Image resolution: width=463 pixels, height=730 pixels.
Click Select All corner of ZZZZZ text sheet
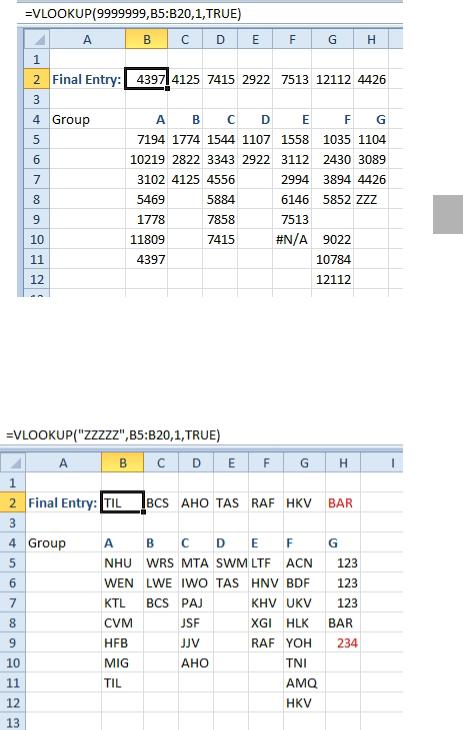(x=13, y=463)
